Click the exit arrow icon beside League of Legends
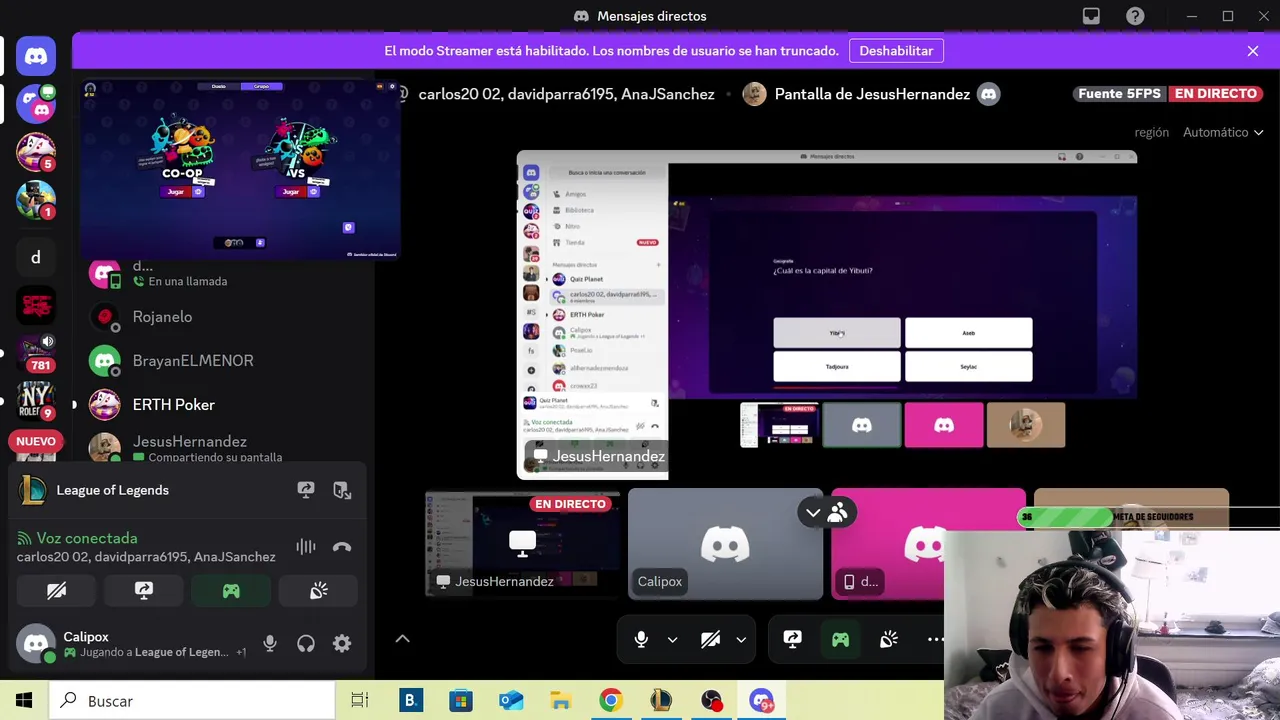The image size is (1280, 720). click(x=342, y=490)
